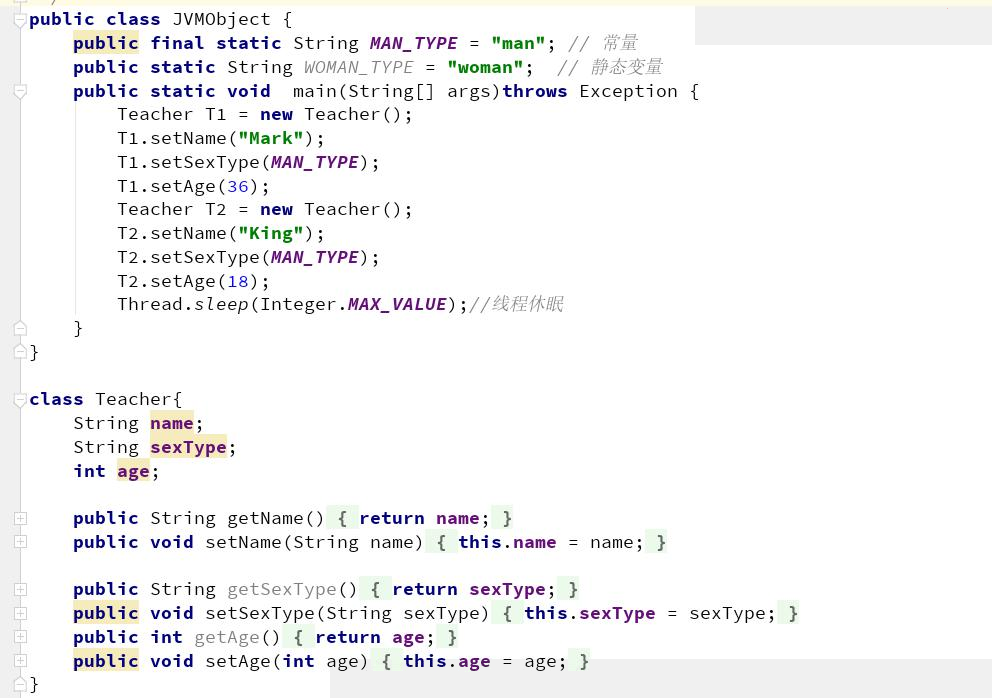Click the highlighted age field declaration
Viewport: 992px width, 698px height.
pyautogui.click(x=133, y=471)
